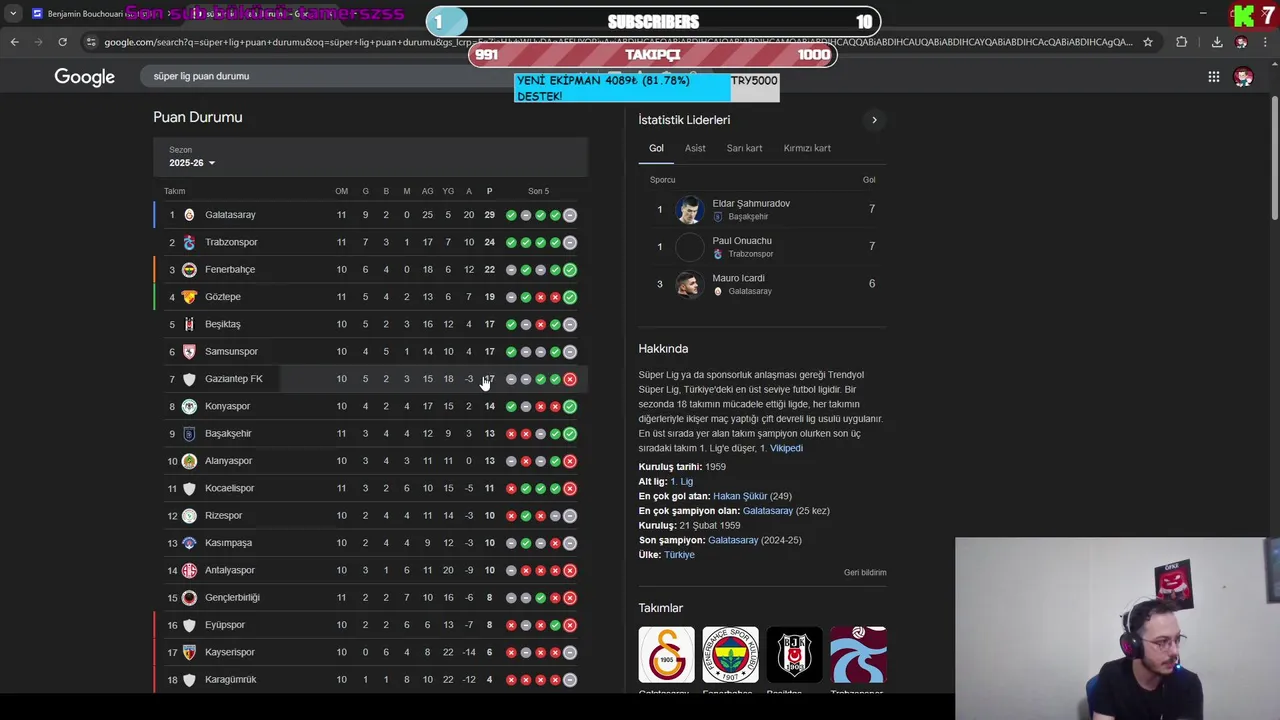The width and height of the screenshot is (1280, 720).
Task: Switch to the Kırmızı kart tab
Action: (x=807, y=148)
